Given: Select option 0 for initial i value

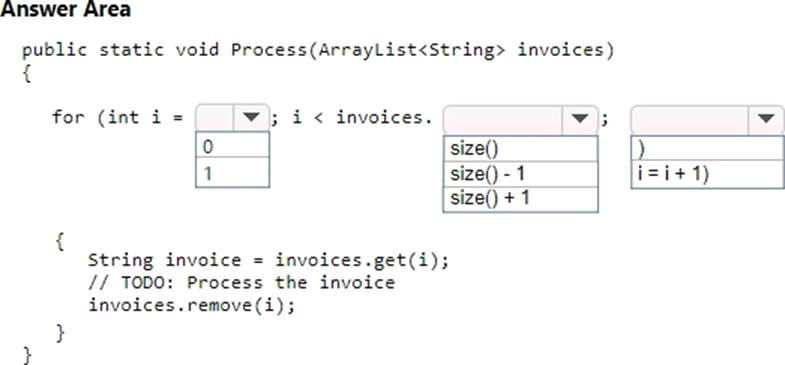Looking at the screenshot, I should (232, 146).
